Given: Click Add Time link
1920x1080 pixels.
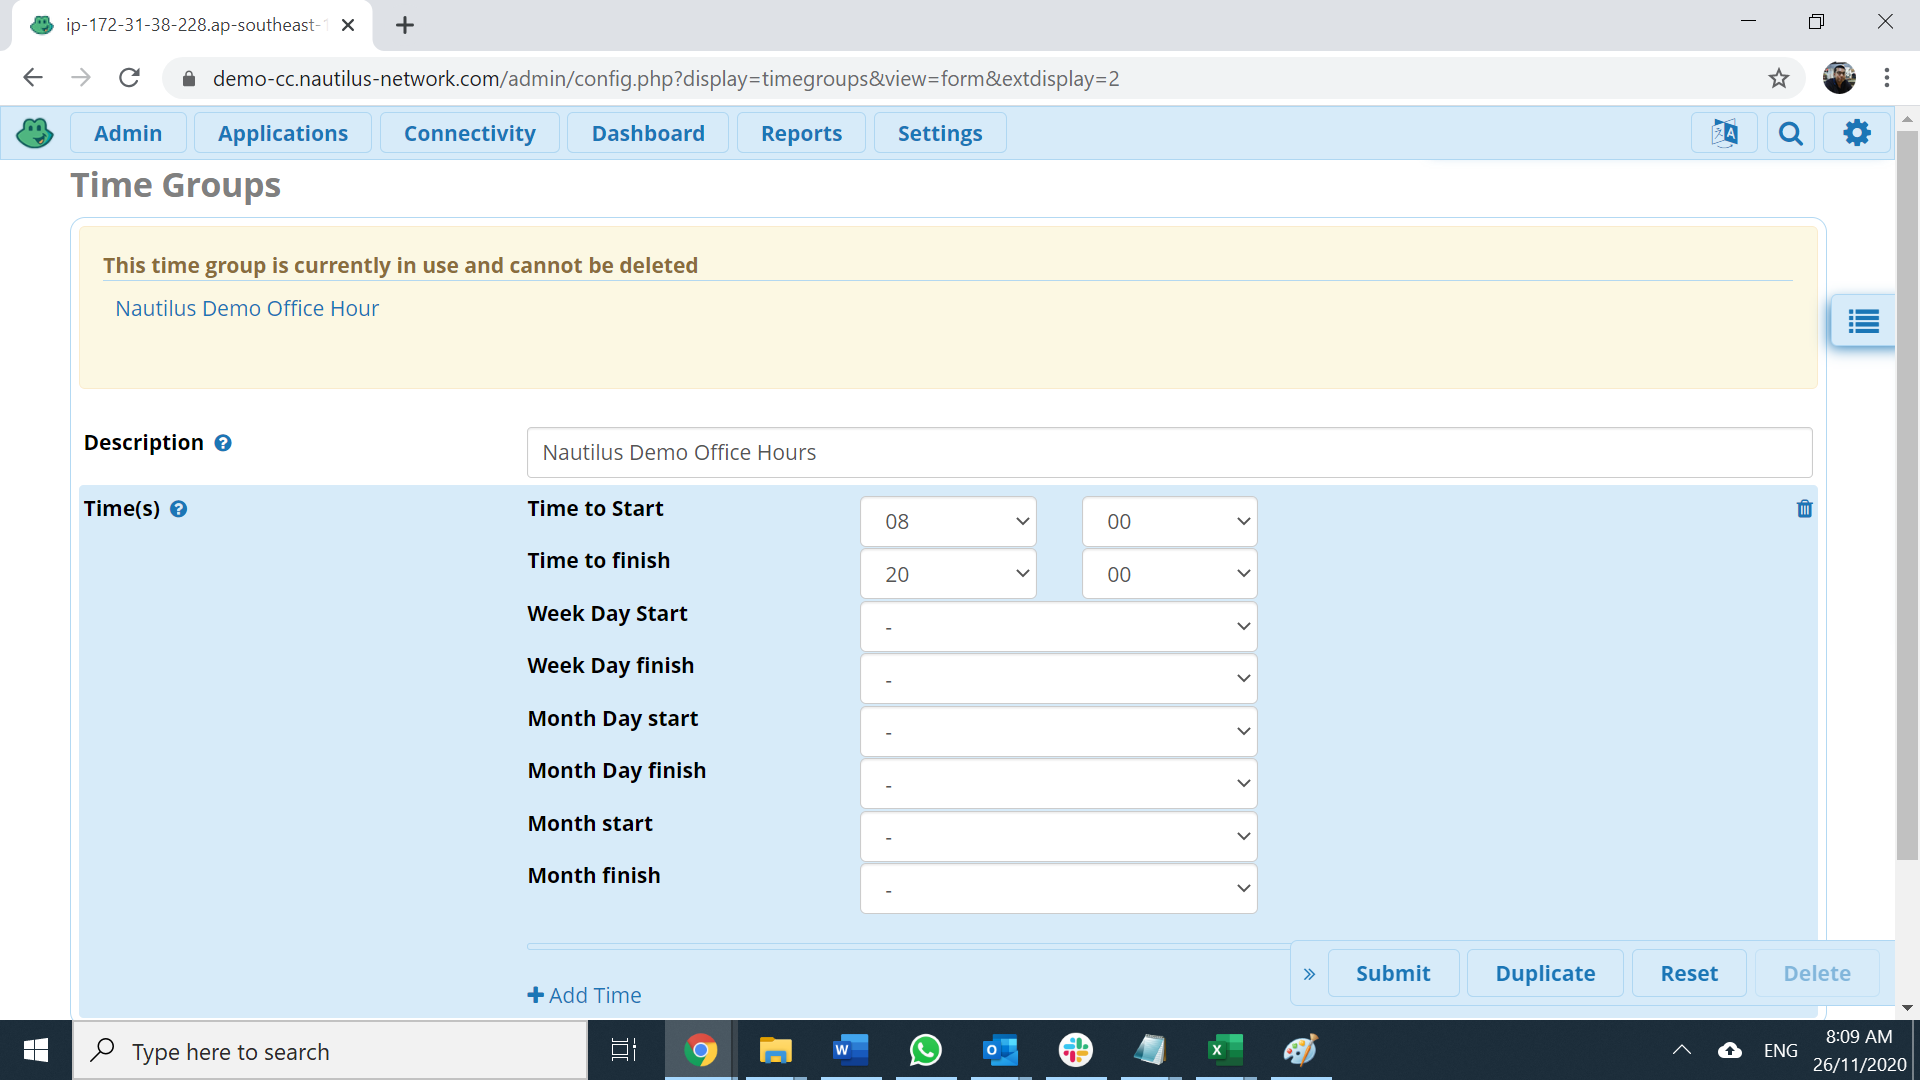Looking at the screenshot, I should point(584,996).
